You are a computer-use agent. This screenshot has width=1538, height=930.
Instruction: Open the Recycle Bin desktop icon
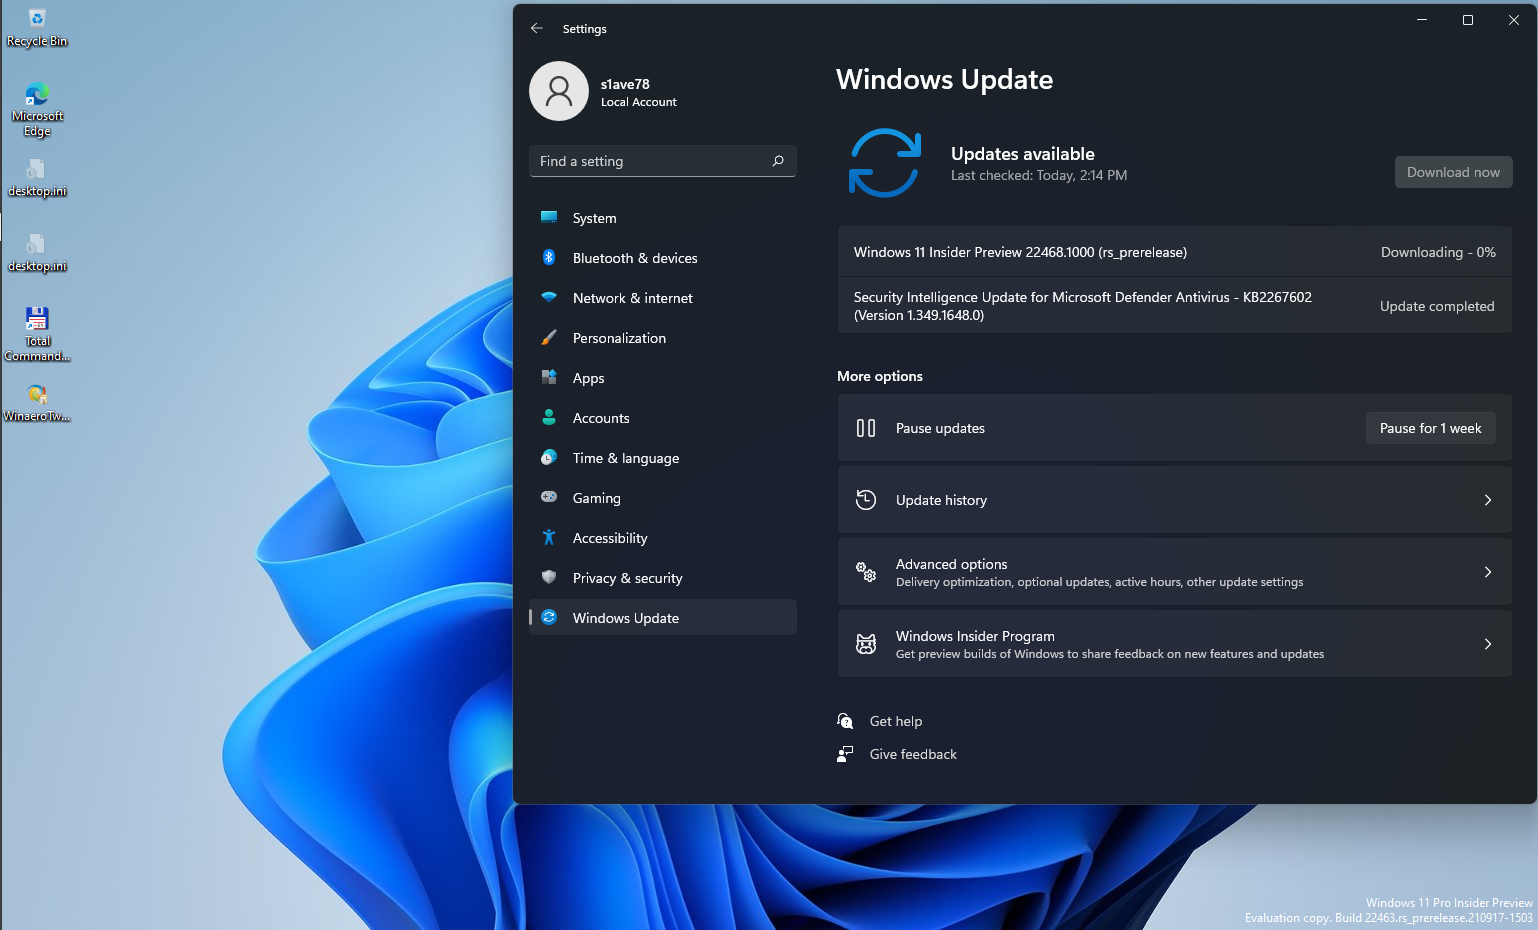(x=37, y=27)
